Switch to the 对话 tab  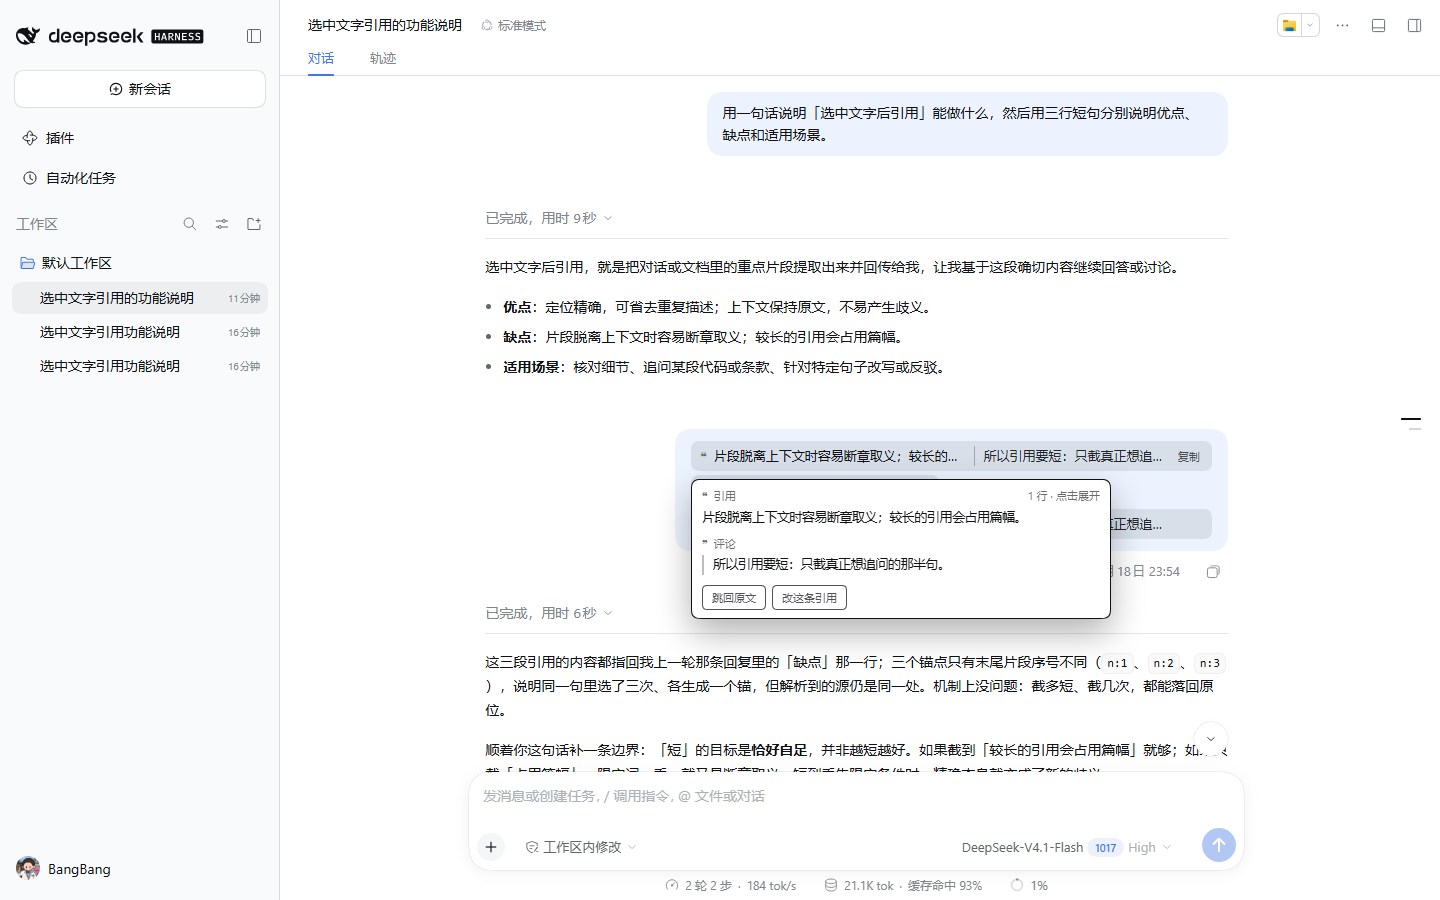[321, 58]
